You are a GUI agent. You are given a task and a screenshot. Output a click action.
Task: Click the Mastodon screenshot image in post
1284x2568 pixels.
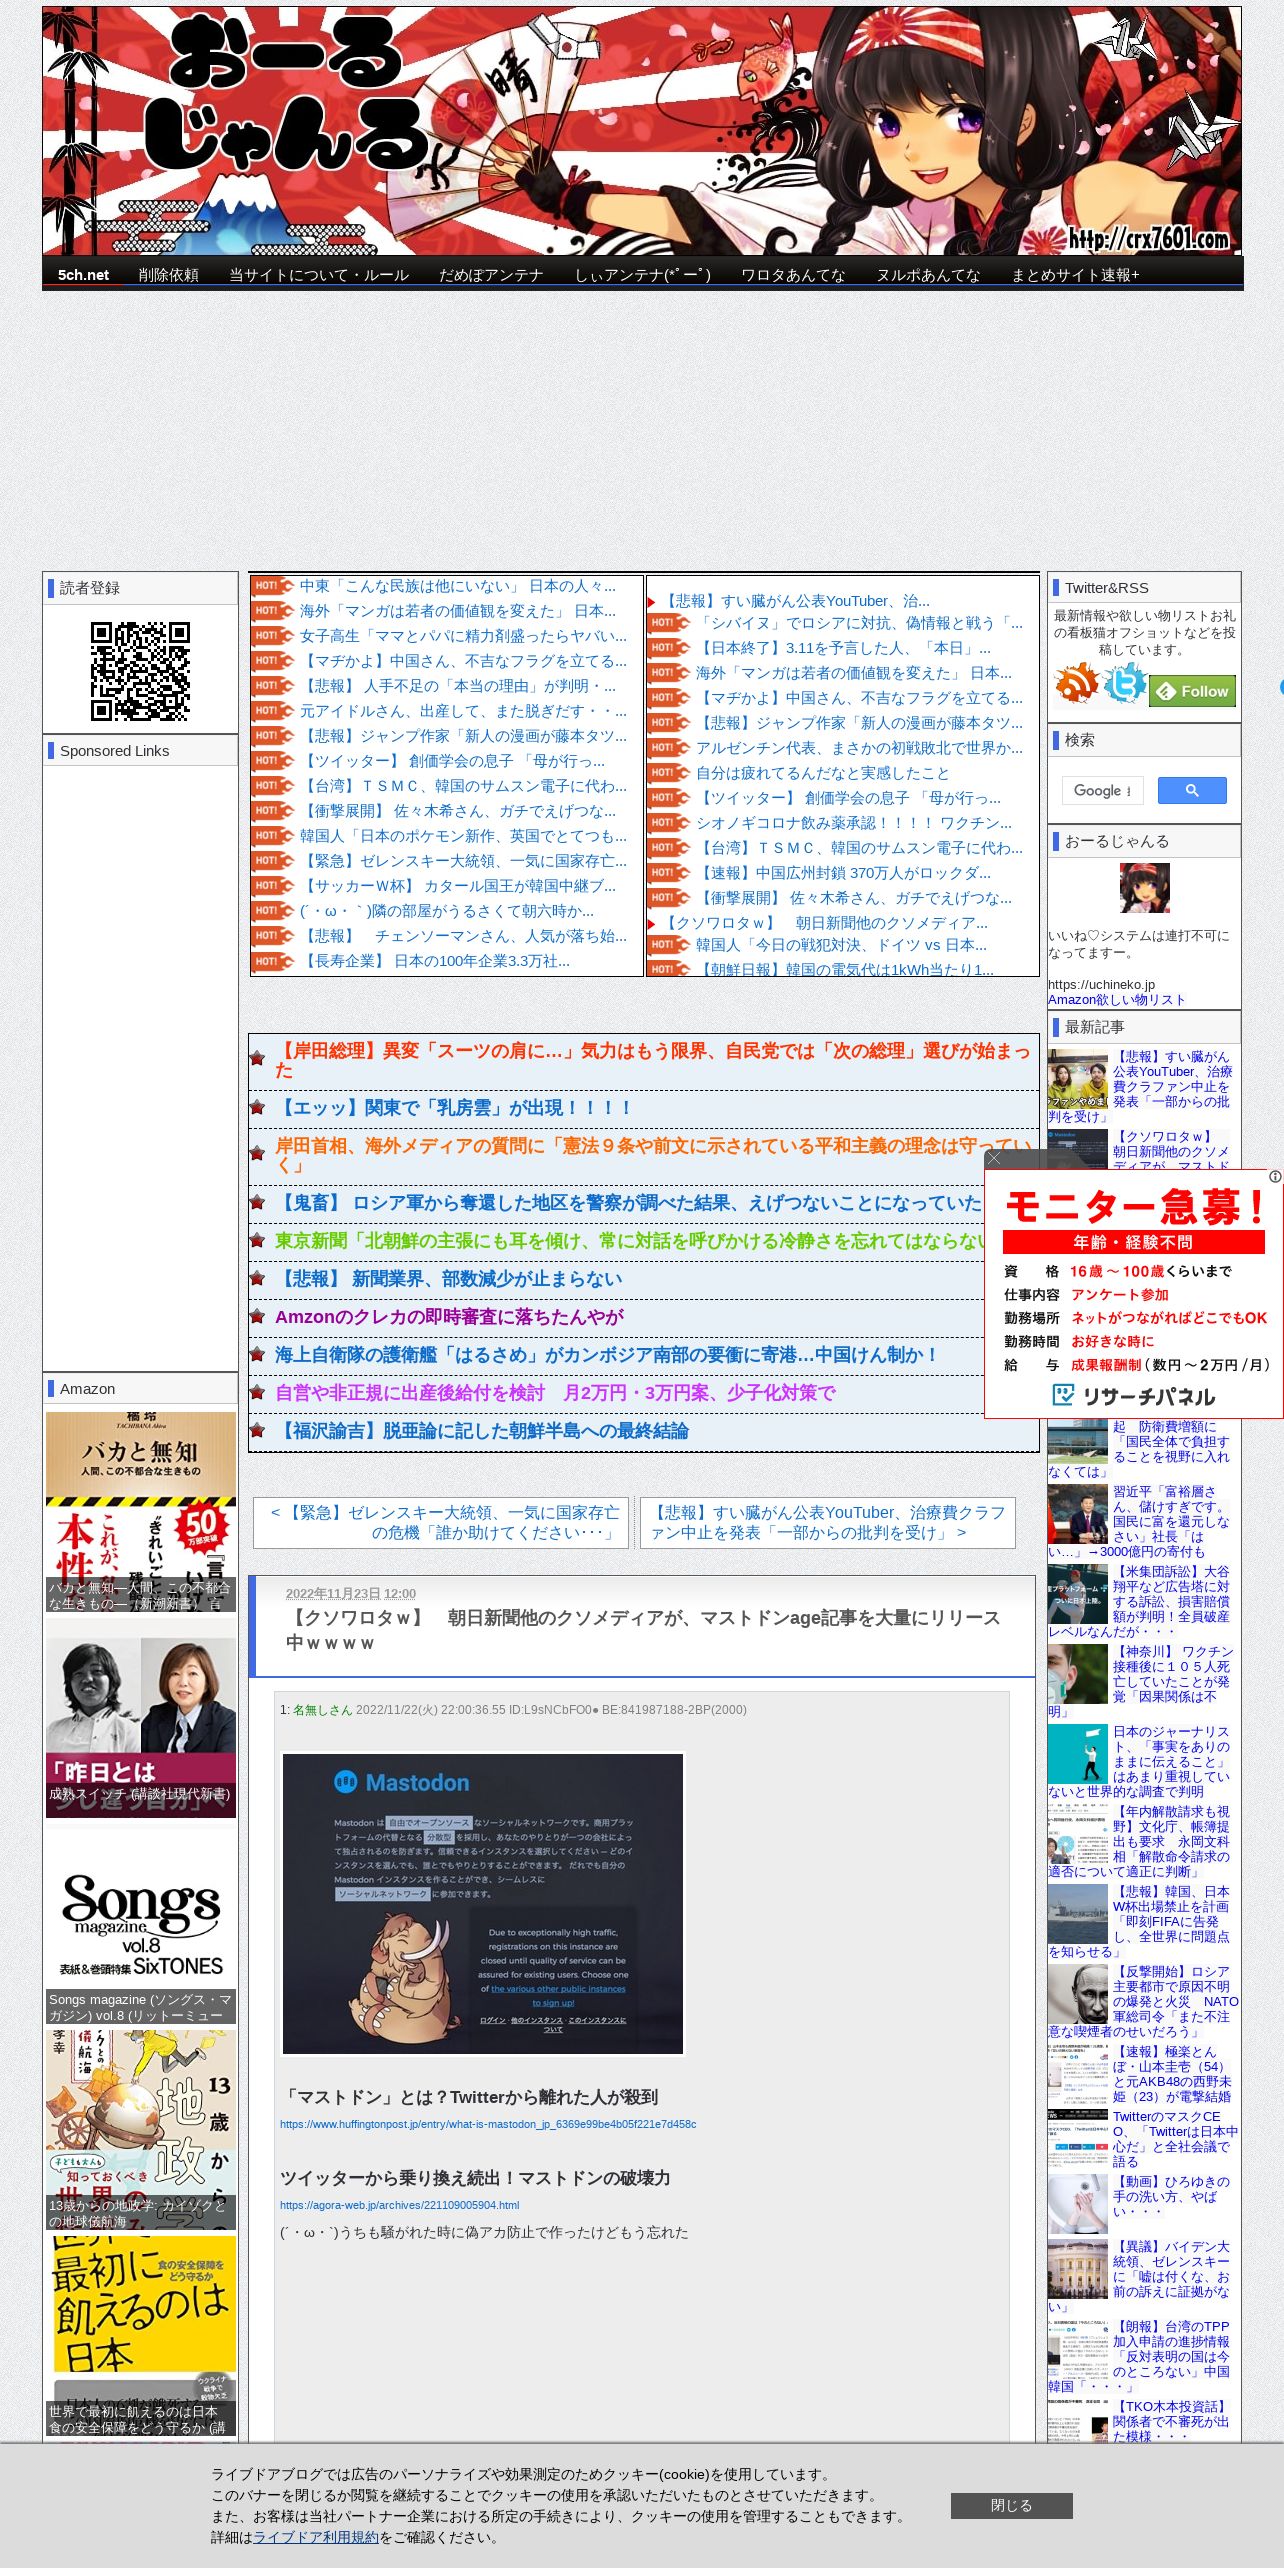483,1904
